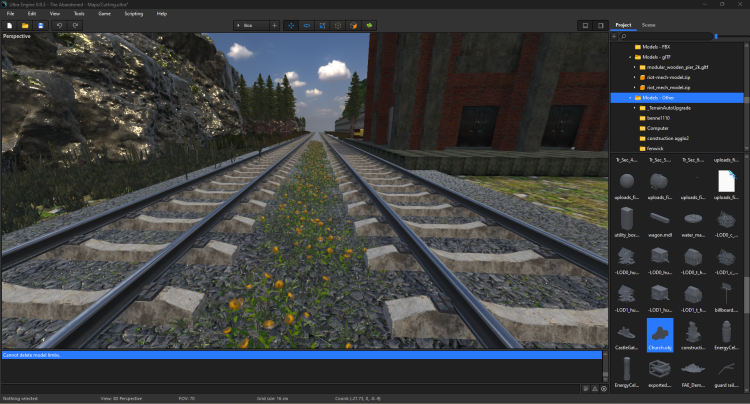Switch to the Scene tab

649,25
